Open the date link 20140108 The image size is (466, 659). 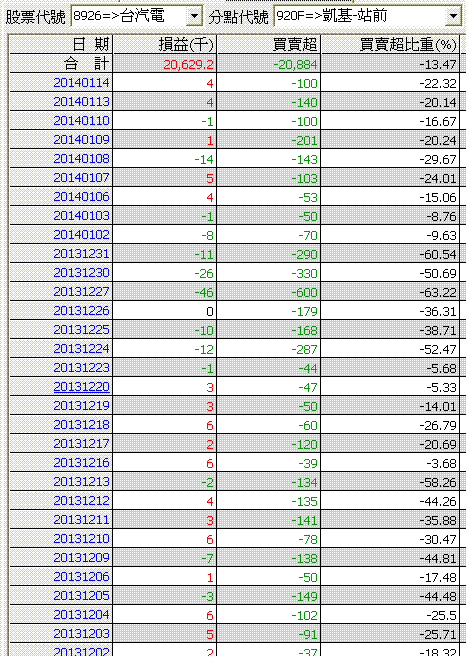click(82, 158)
